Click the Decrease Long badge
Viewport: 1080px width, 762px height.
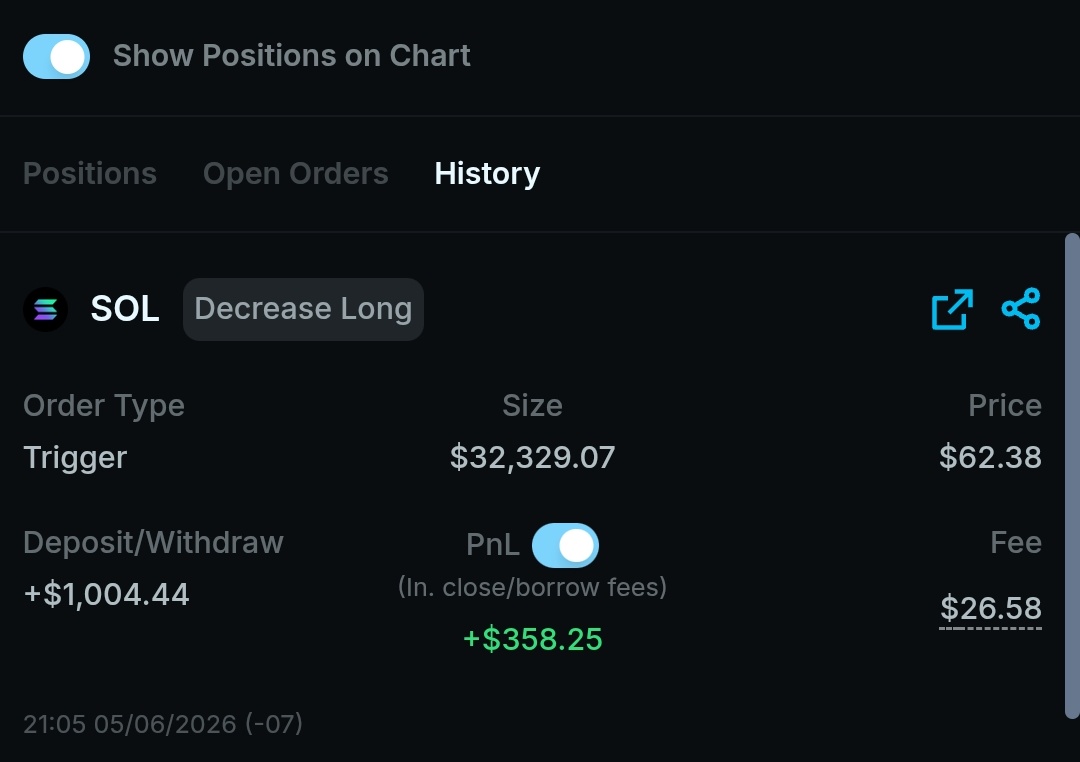303,309
